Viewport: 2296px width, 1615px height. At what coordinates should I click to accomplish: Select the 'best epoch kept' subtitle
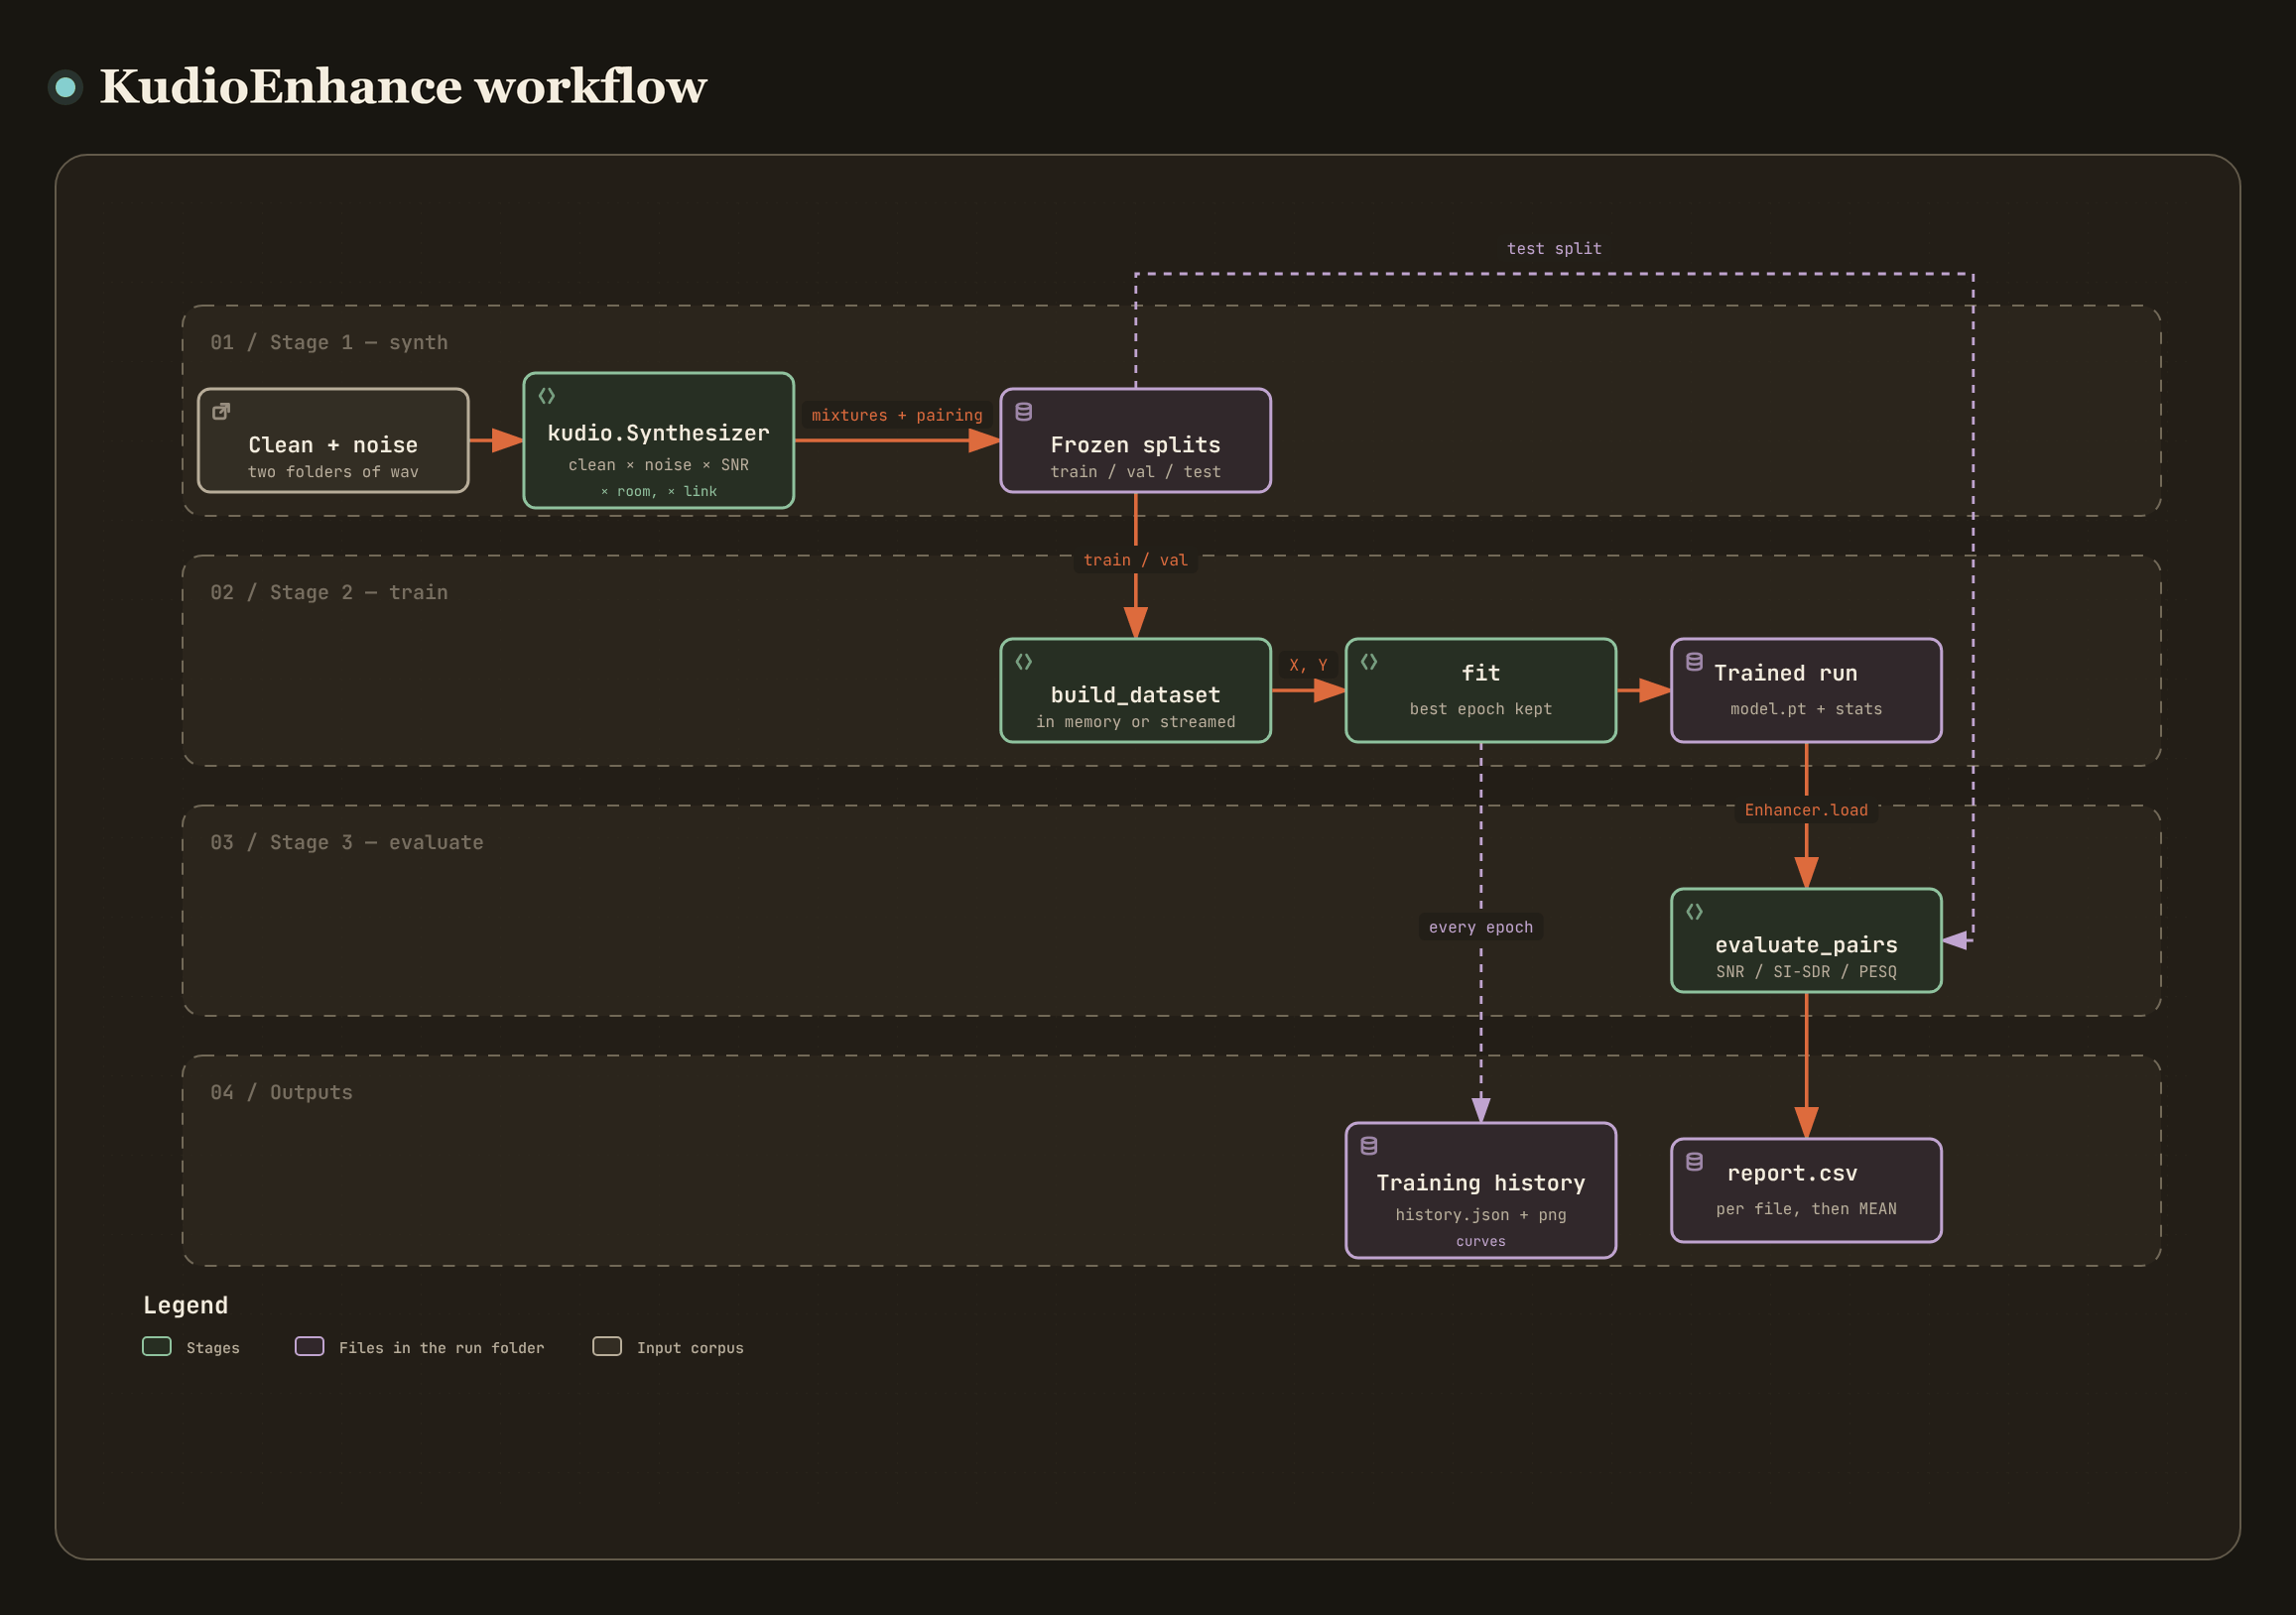tap(1480, 709)
